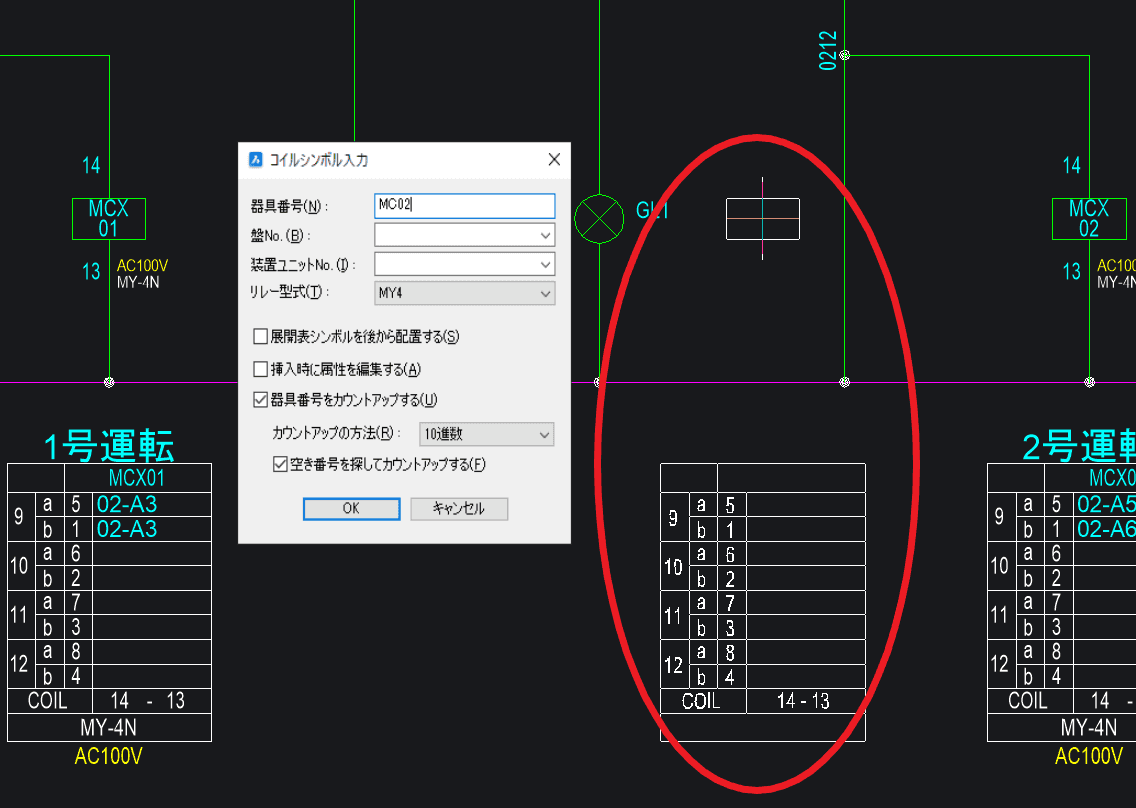The height and width of the screenshot is (808, 1136).
Task: Click the new coil symbol preview rectangle
Action: click(763, 219)
